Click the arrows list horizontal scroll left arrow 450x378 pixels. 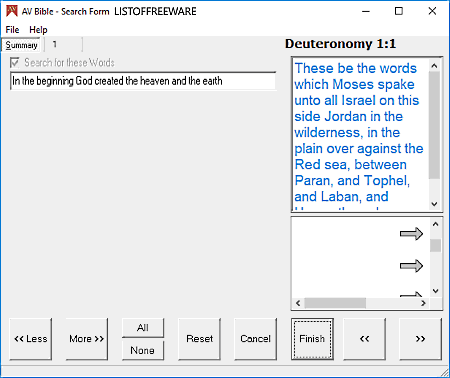[298, 303]
